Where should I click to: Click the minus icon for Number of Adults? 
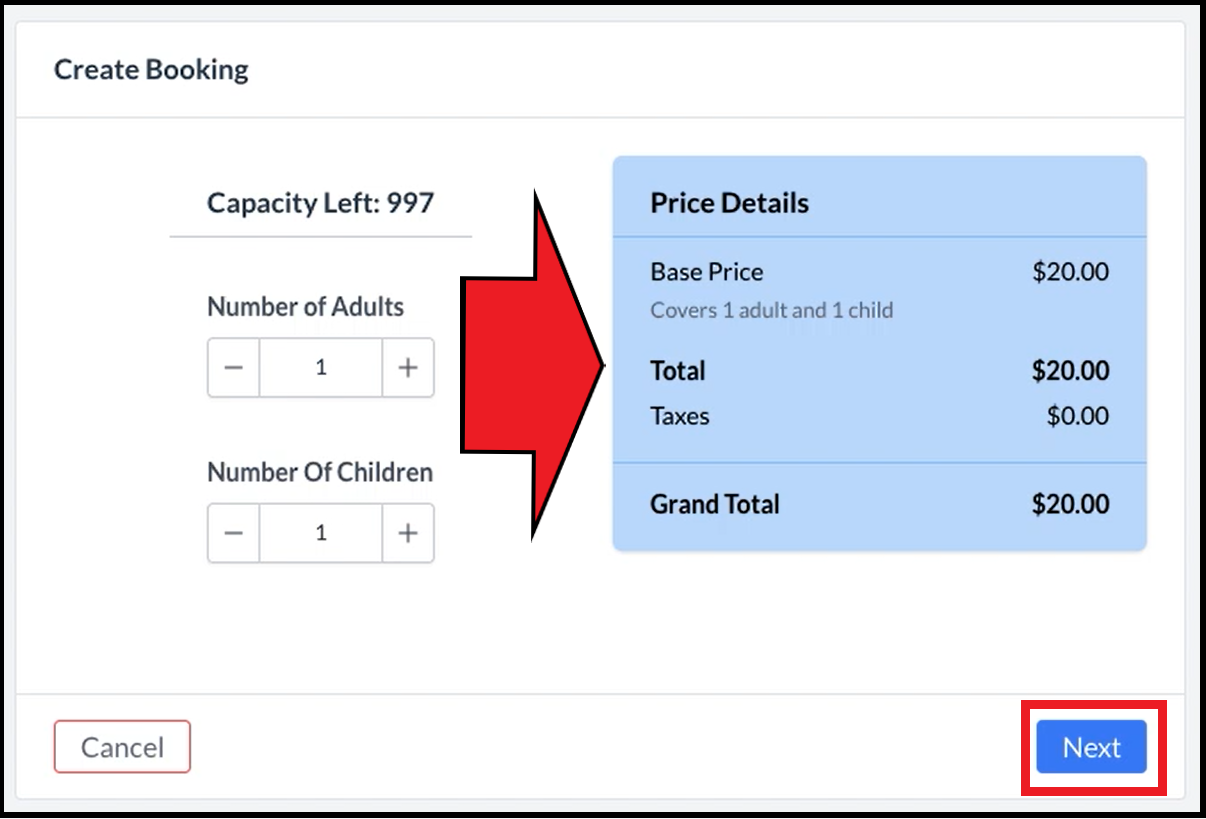(233, 367)
